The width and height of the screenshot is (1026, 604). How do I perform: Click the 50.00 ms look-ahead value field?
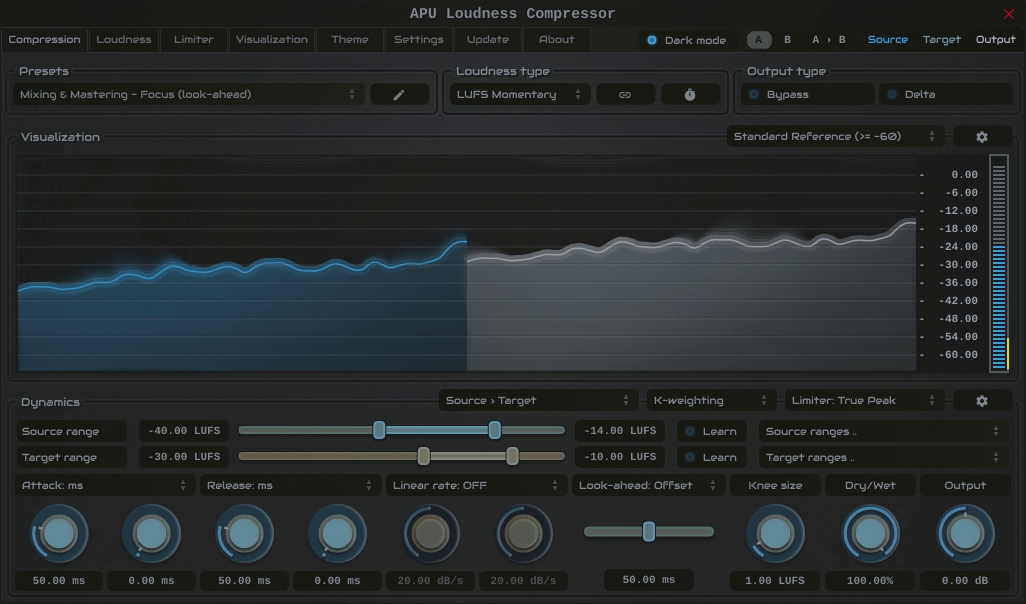coord(648,580)
